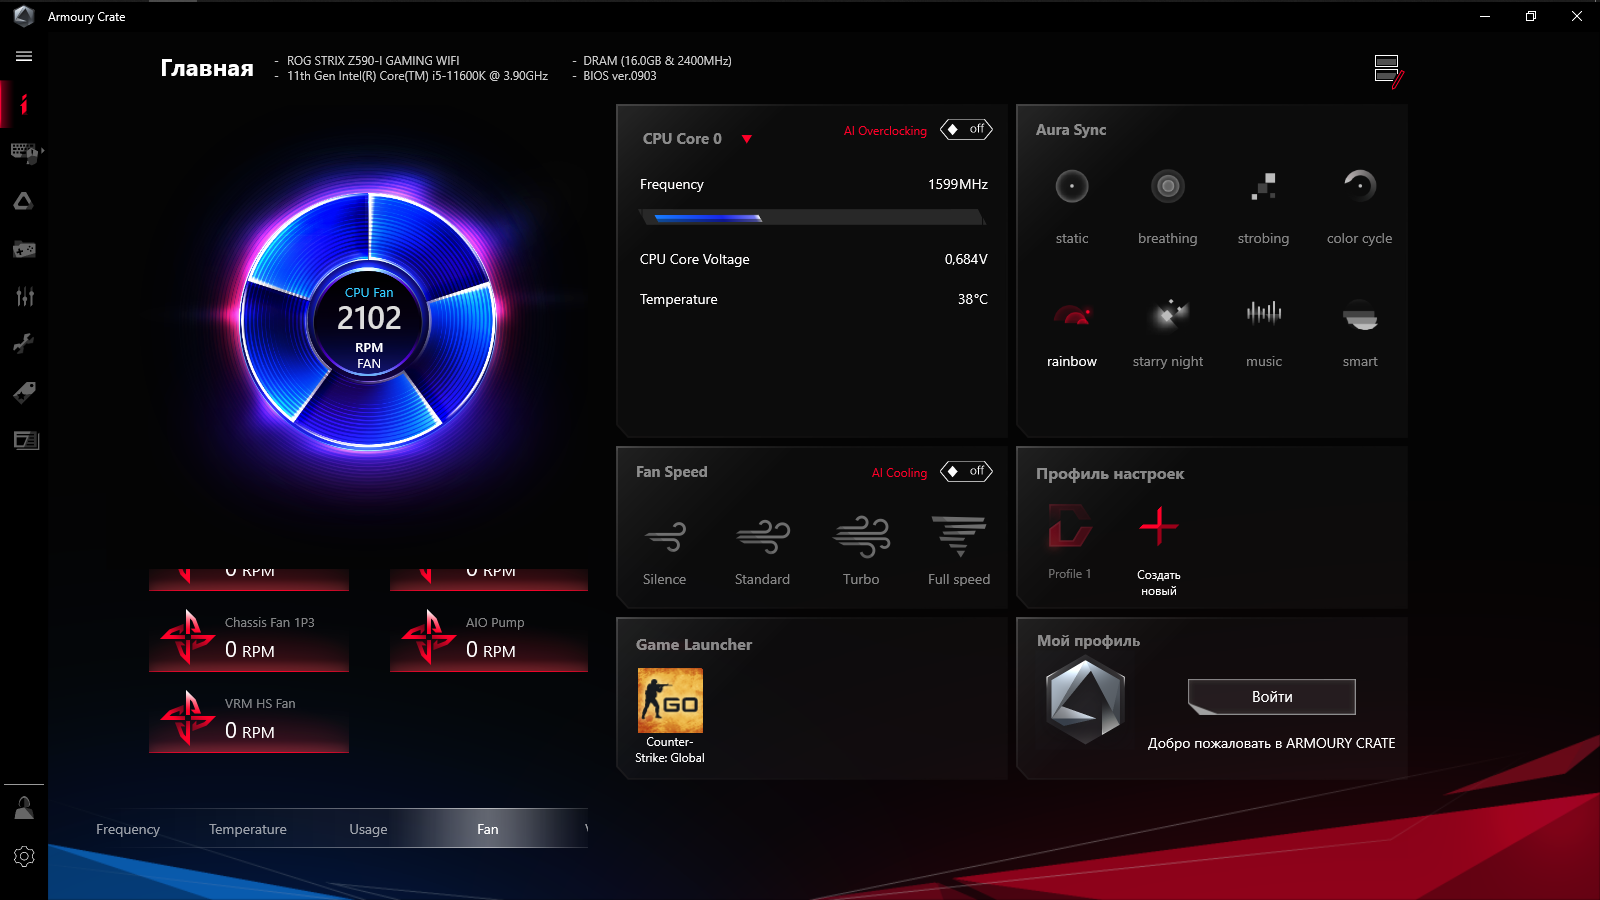Click the CPU frequency progress bar
Image resolution: width=1600 pixels, height=900 pixels.
pyautogui.click(x=812, y=217)
